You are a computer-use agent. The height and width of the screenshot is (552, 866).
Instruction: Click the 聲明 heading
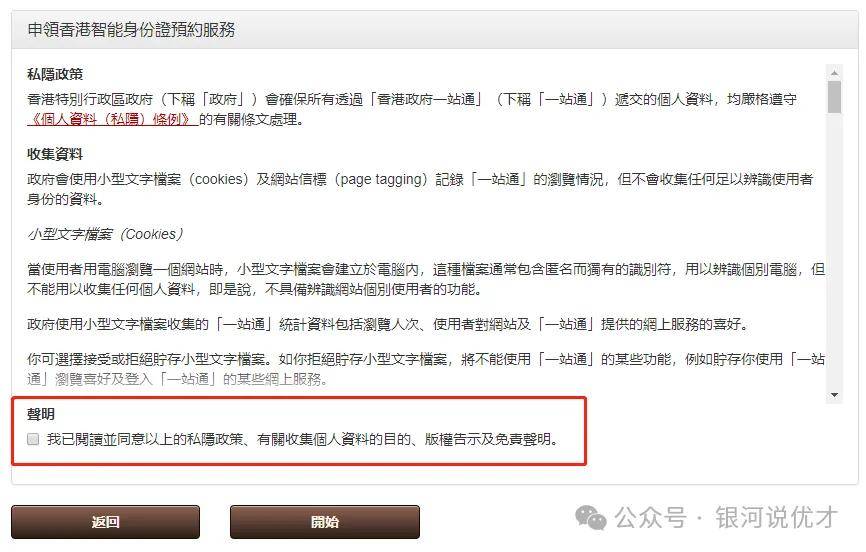[x=41, y=414]
